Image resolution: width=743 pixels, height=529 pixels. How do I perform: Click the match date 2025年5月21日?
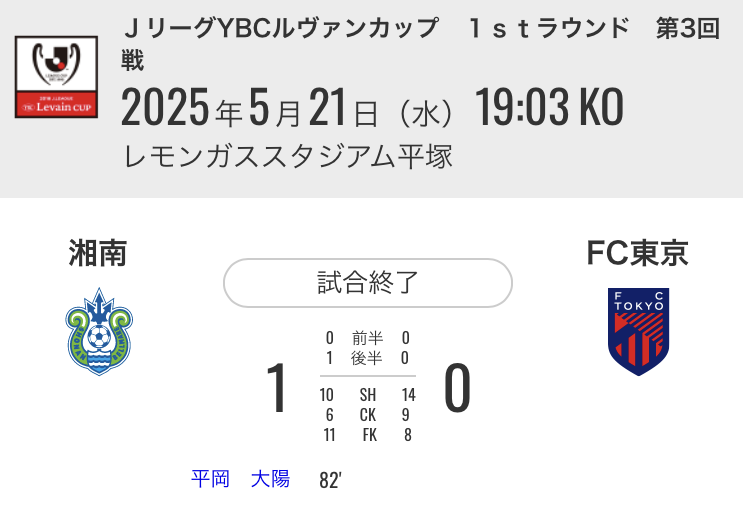click(x=250, y=108)
